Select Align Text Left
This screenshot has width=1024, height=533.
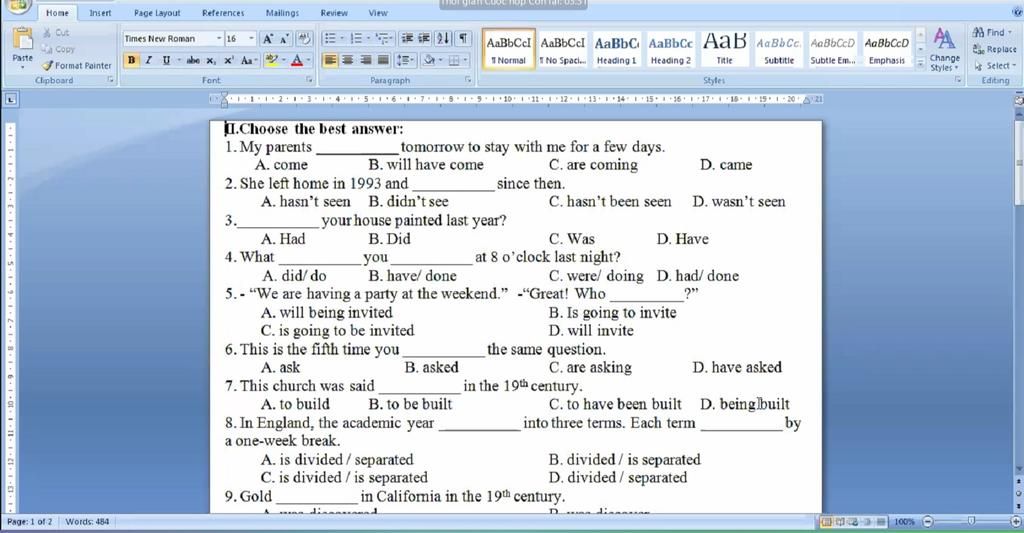point(330,60)
